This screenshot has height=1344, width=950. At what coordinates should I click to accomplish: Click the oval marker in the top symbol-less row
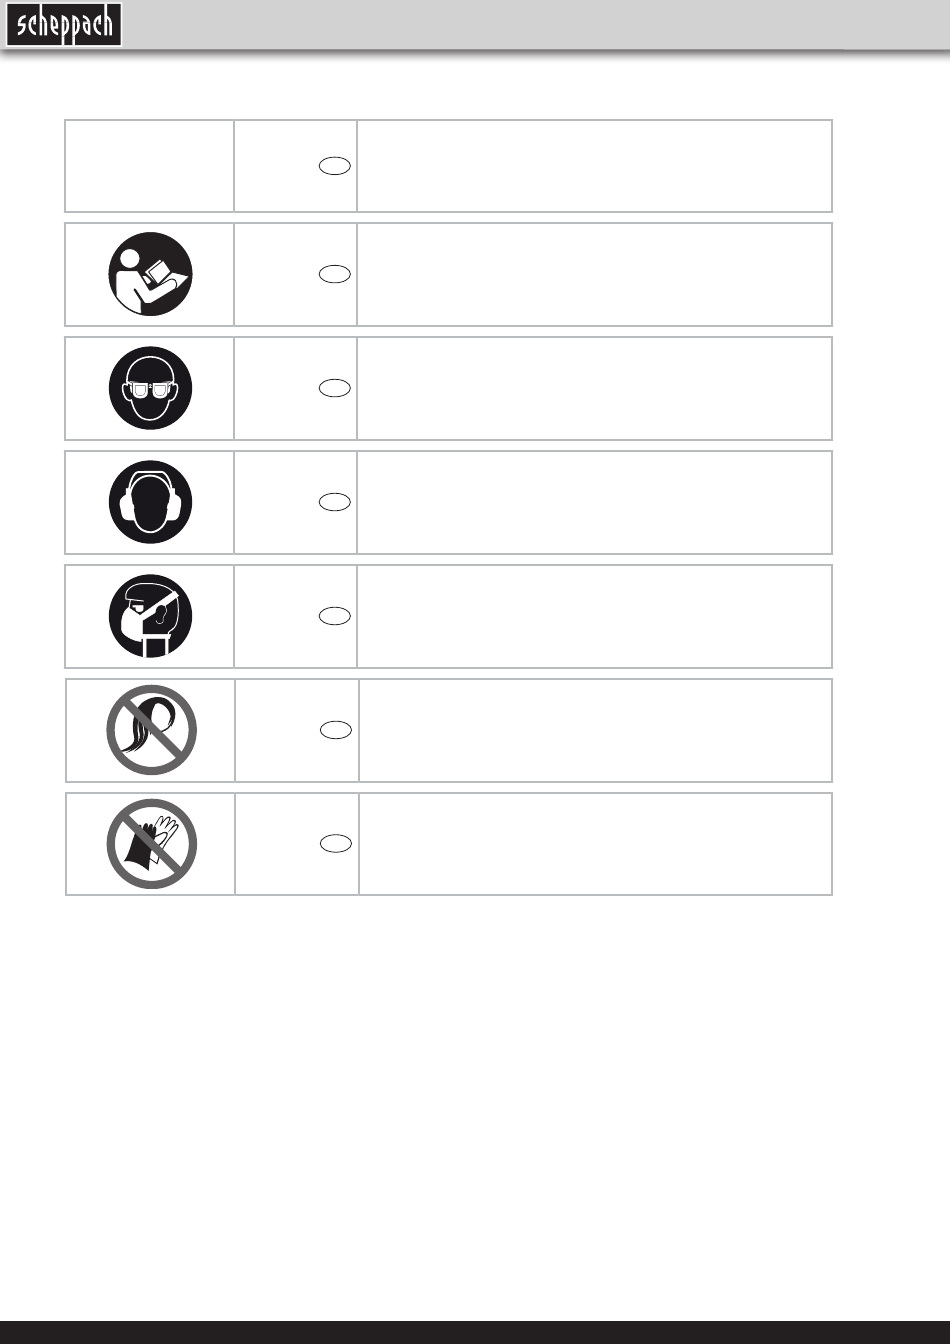(335, 167)
